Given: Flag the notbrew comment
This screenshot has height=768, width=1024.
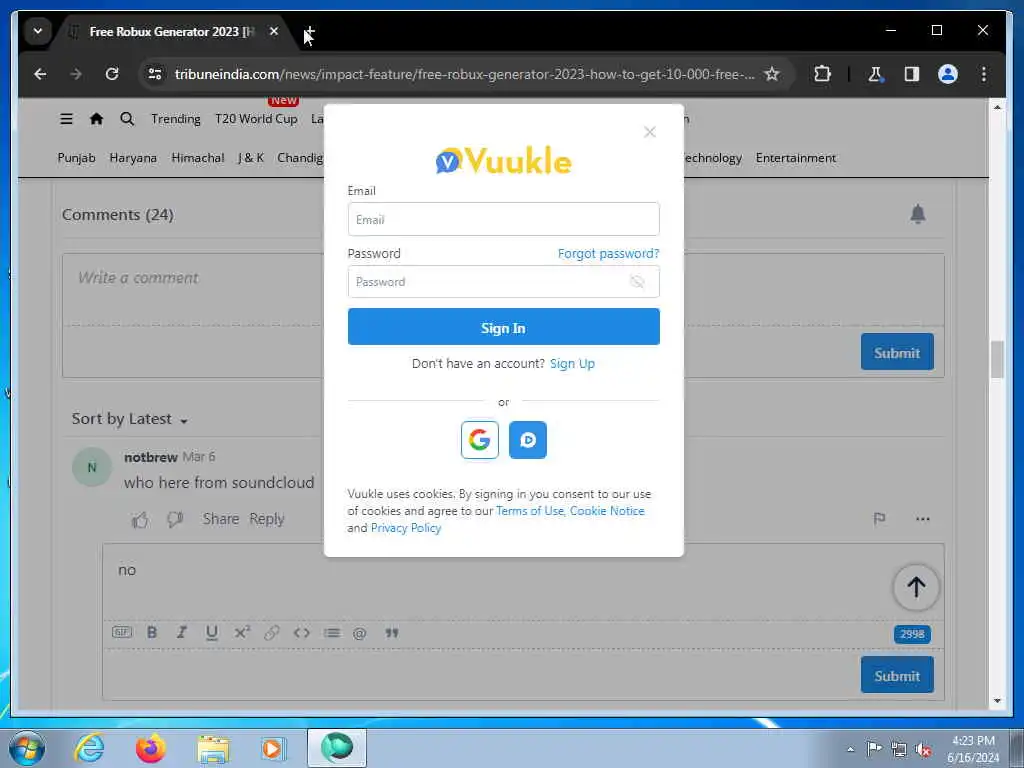Looking at the screenshot, I should click(879, 519).
